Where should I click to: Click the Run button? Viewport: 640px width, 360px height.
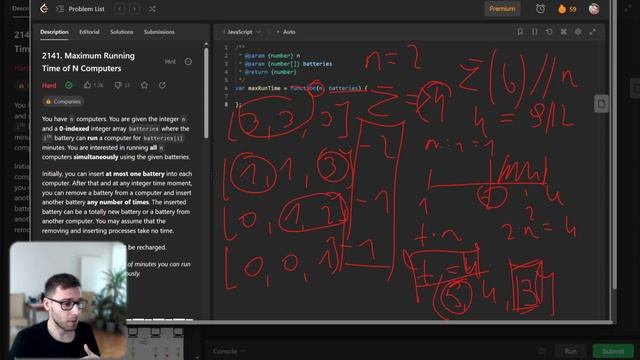[571, 351]
